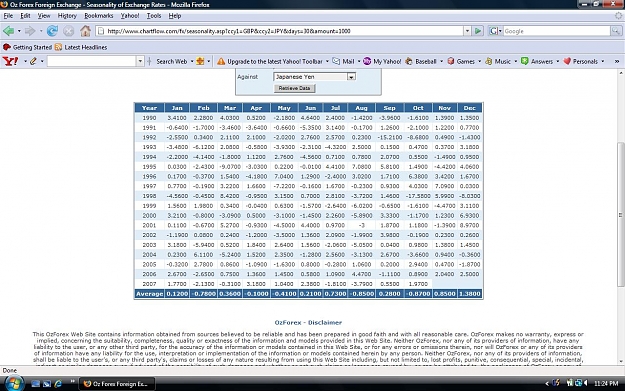
Task: Click the Year column header
Action: 149,108
